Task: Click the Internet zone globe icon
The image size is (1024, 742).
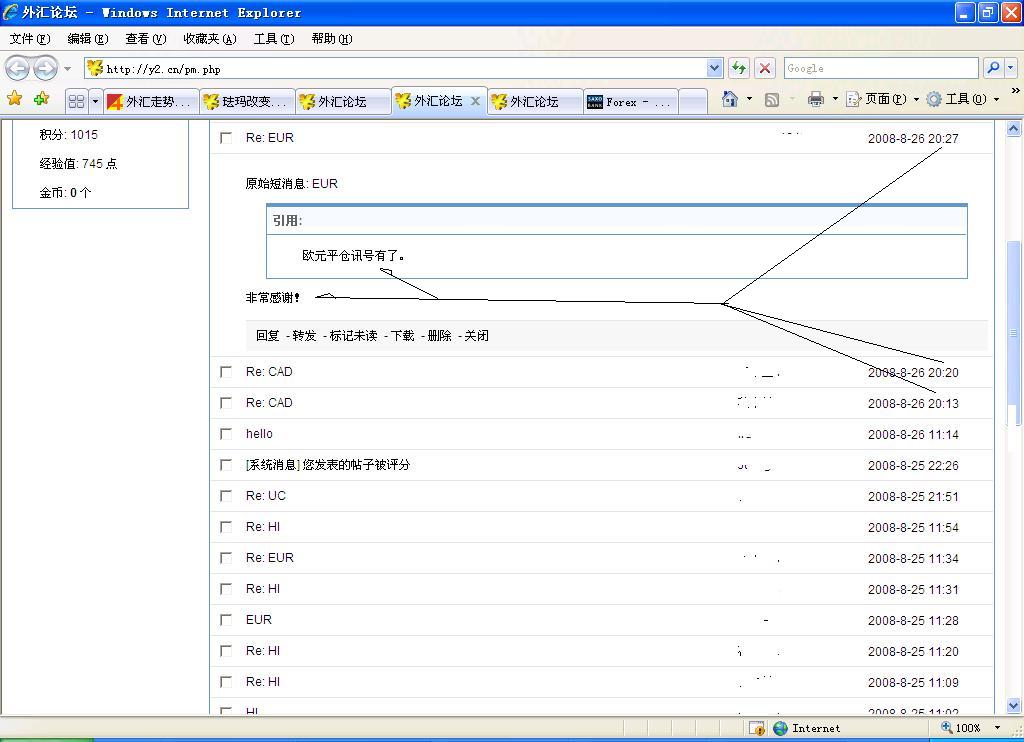Action: [x=780, y=728]
